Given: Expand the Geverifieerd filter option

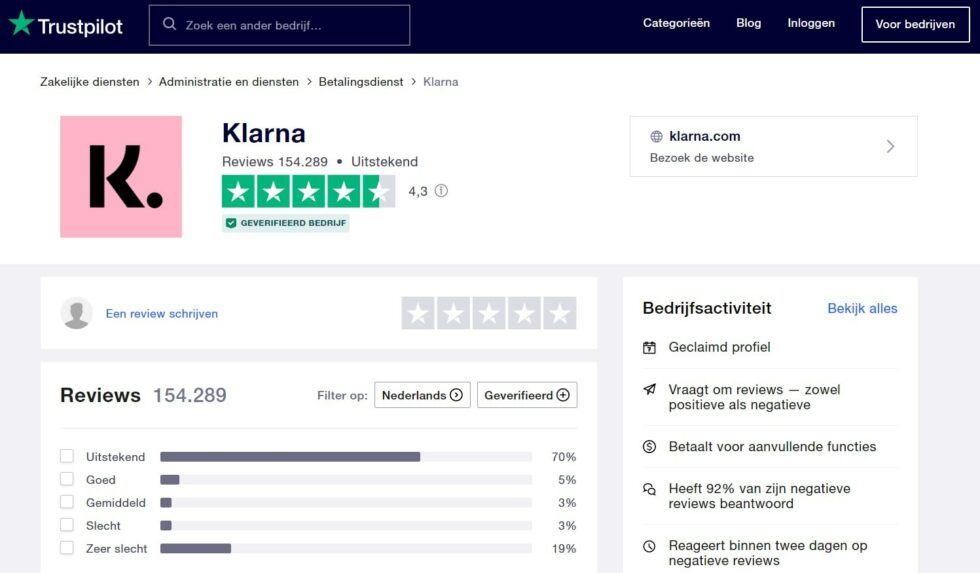Looking at the screenshot, I should [x=527, y=395].
